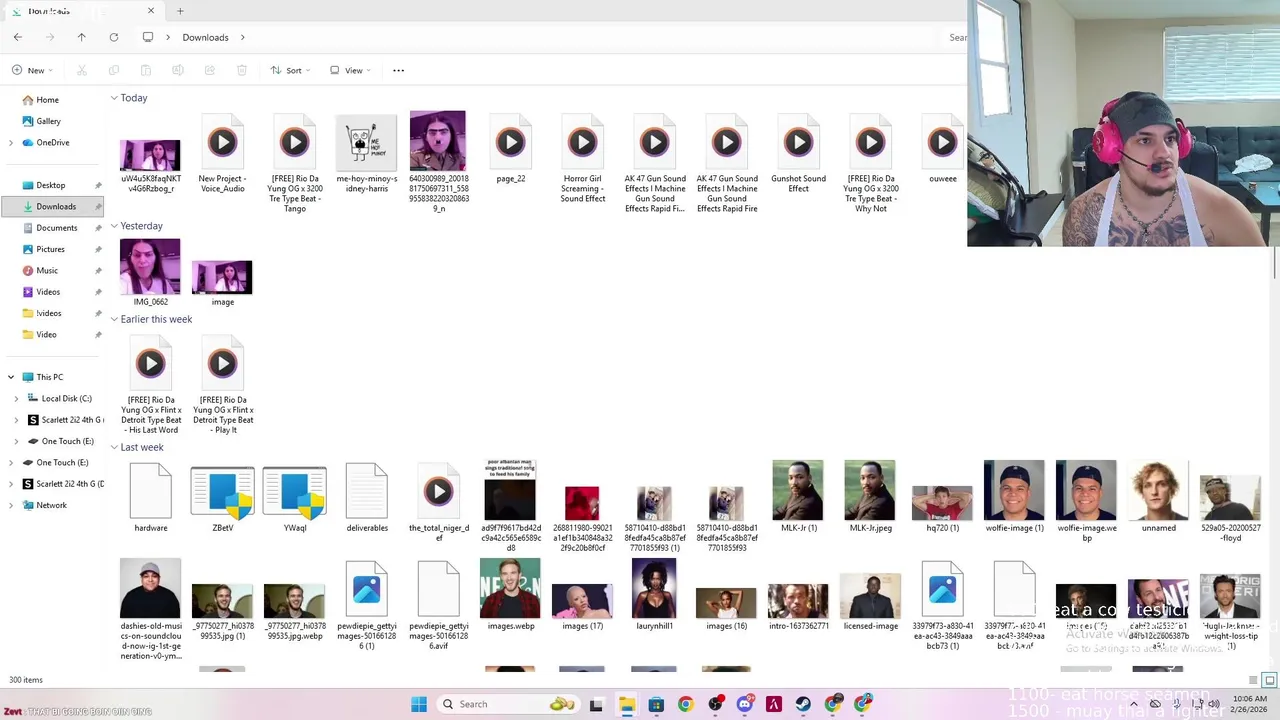
Task: Click Downloads in the address breadcrumb
Action: pyautogui.click(x=205, y=37)
